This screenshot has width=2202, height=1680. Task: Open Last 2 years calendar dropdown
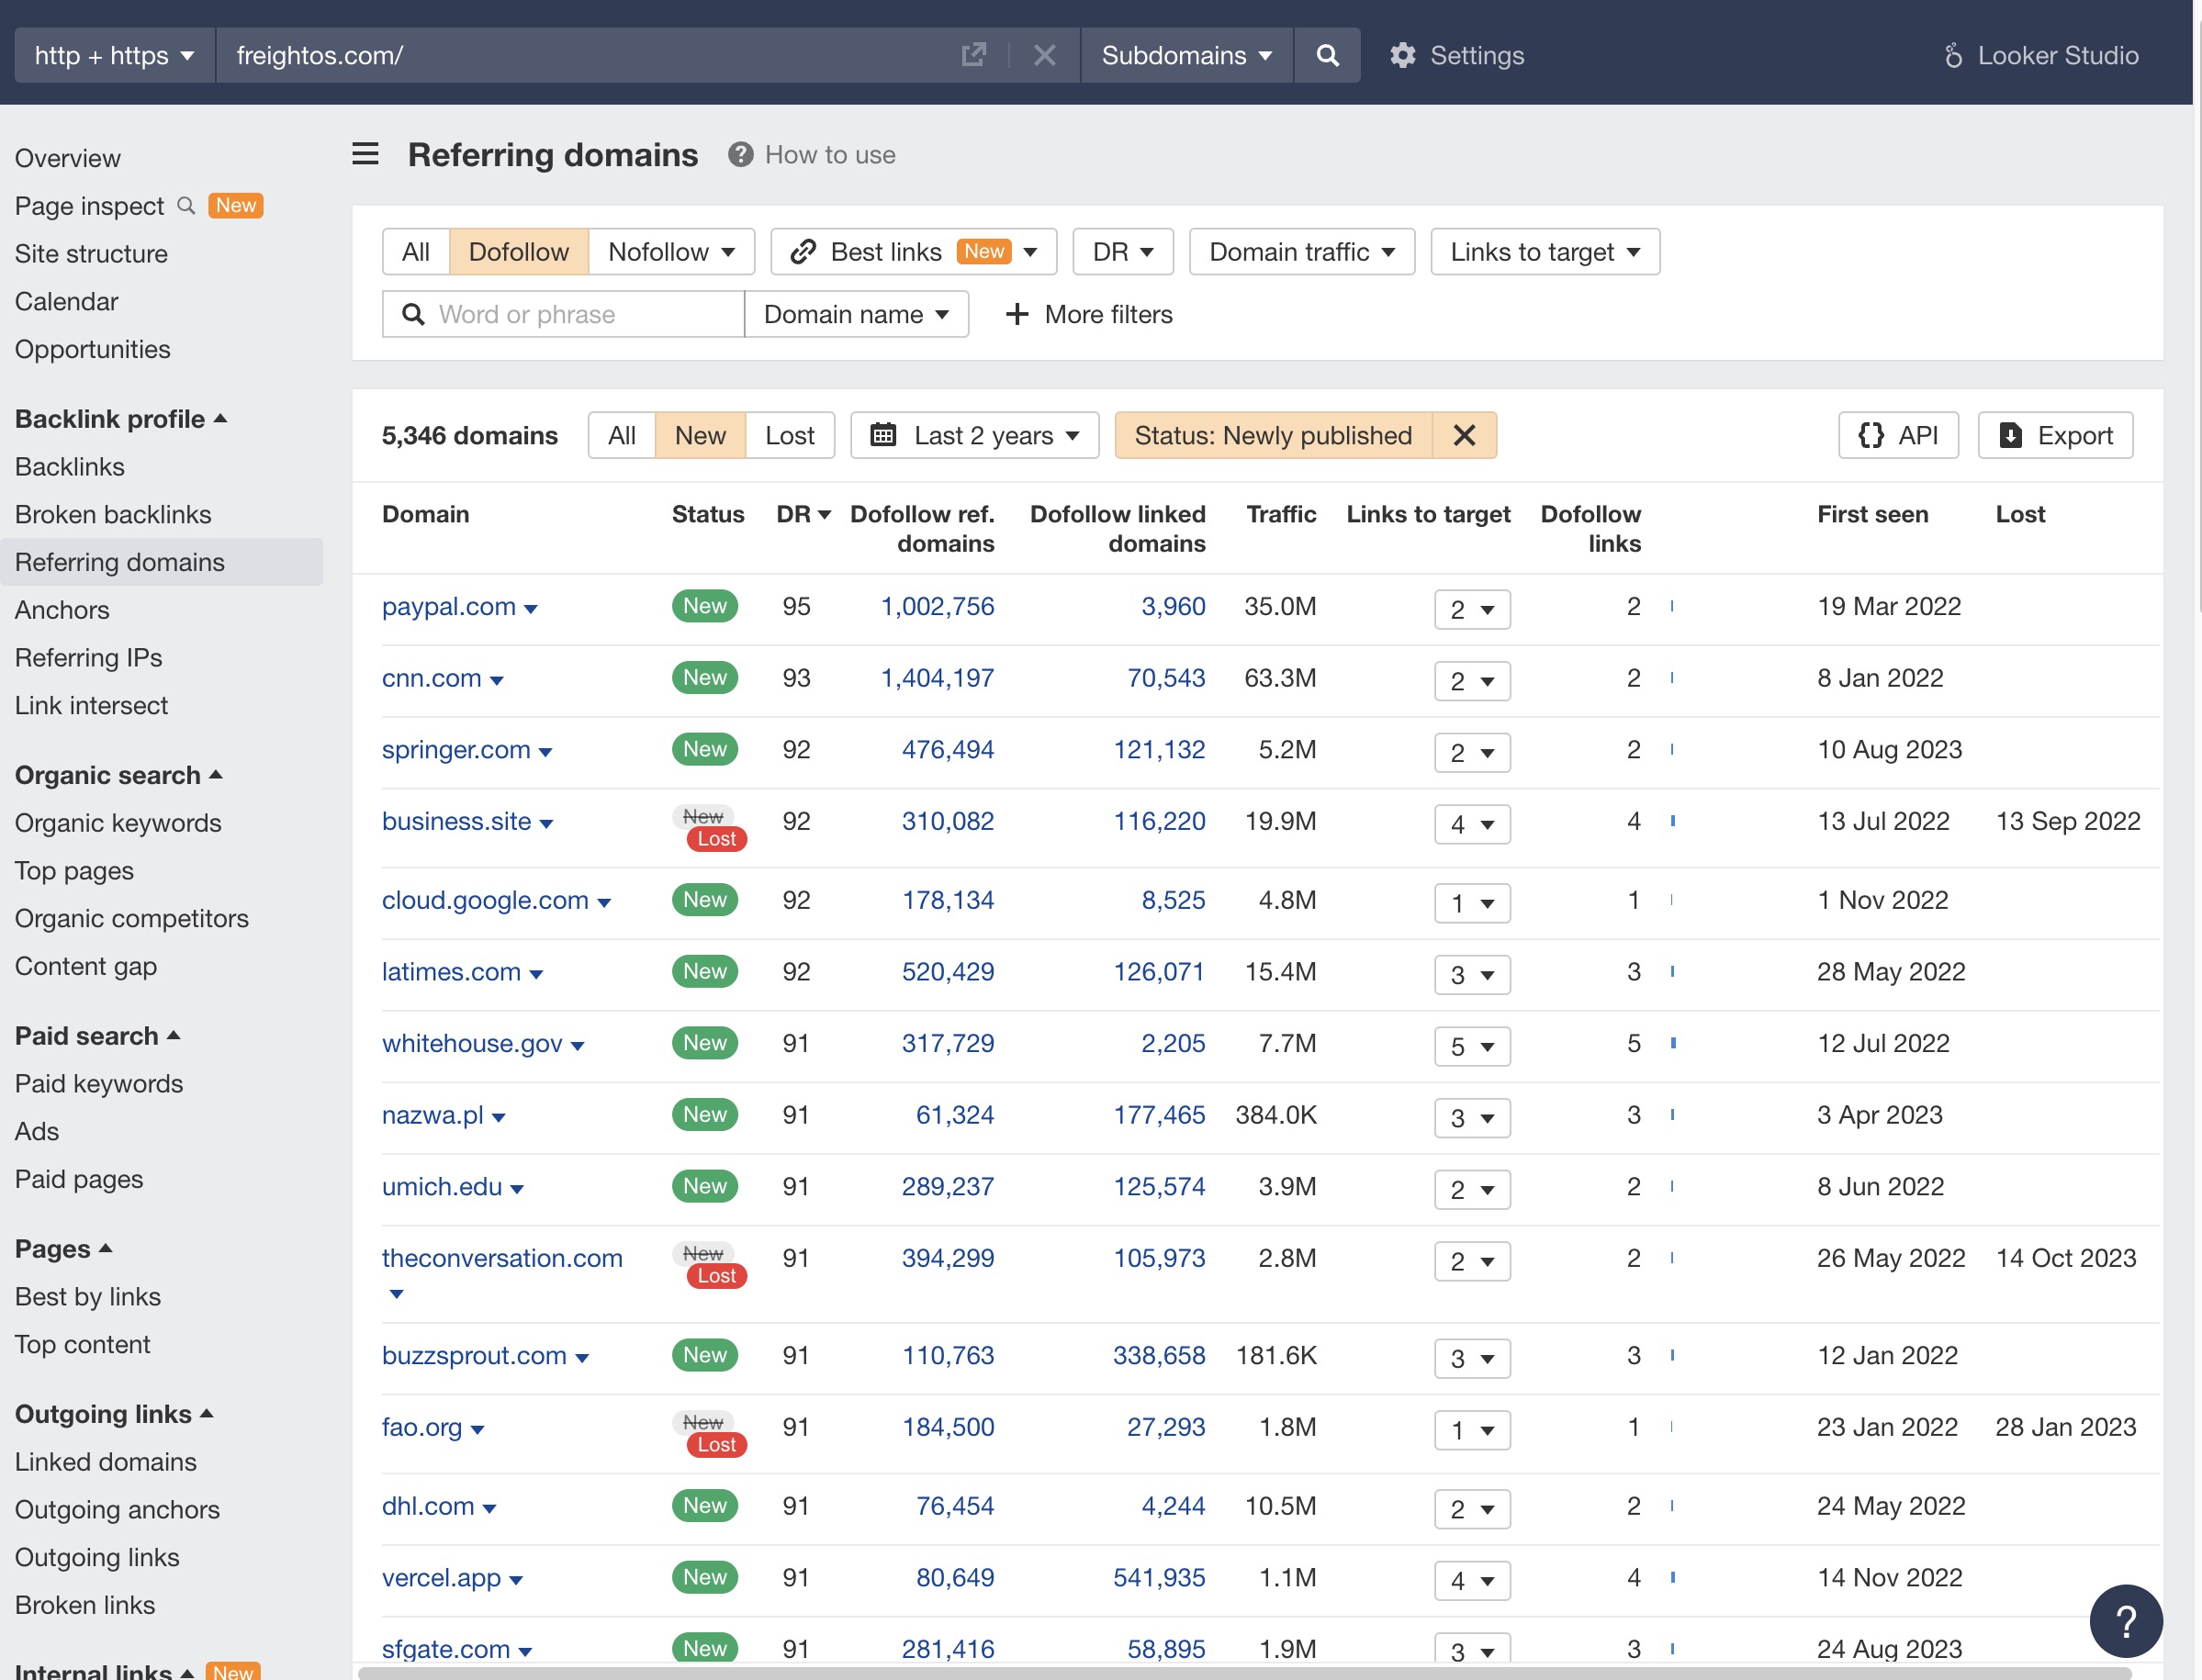(x=974, y=435)
